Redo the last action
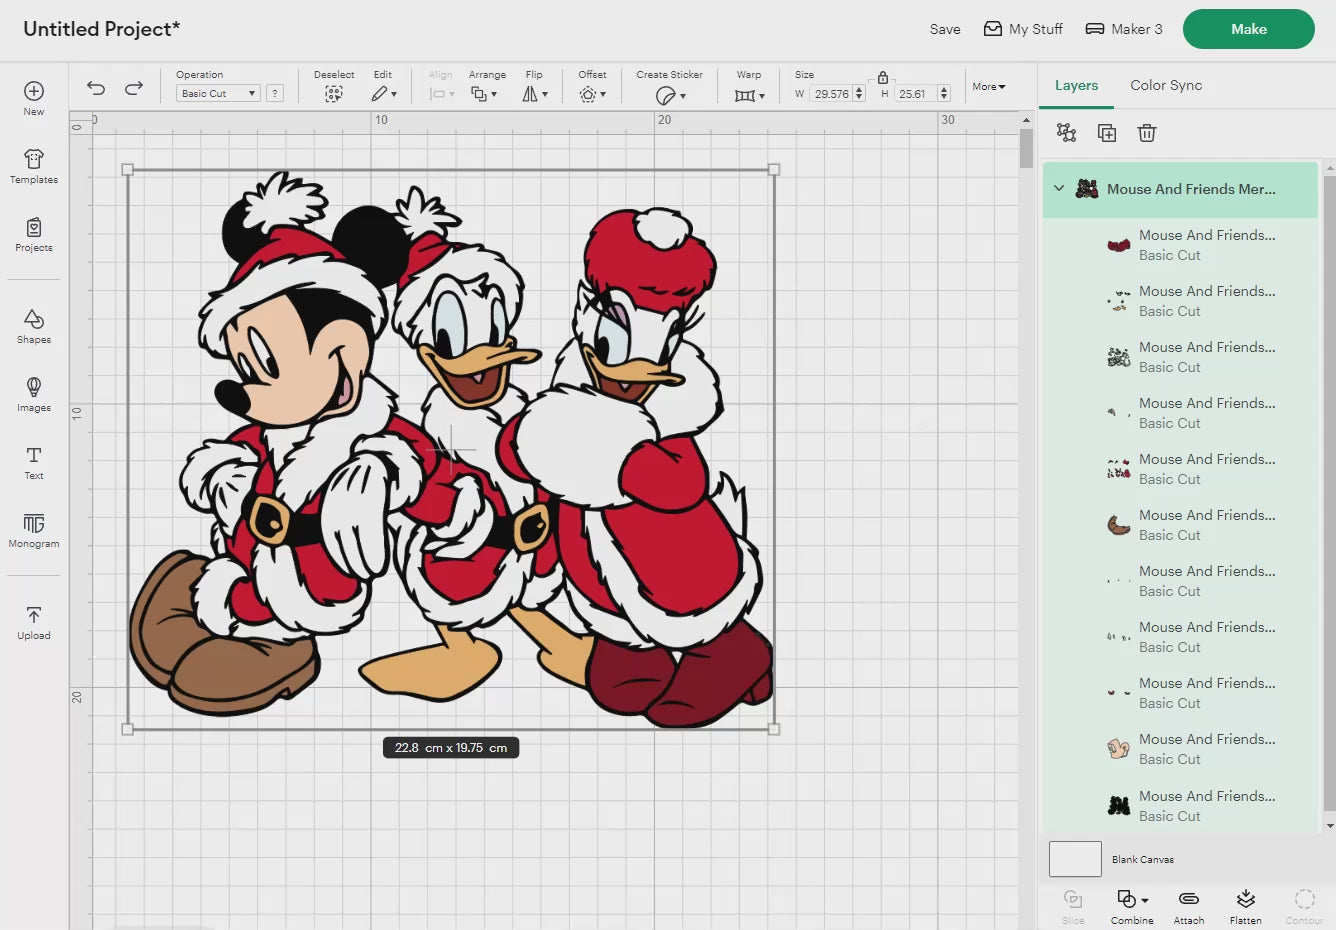This screenshot has height=930, width=1336. tap(134, 88)
